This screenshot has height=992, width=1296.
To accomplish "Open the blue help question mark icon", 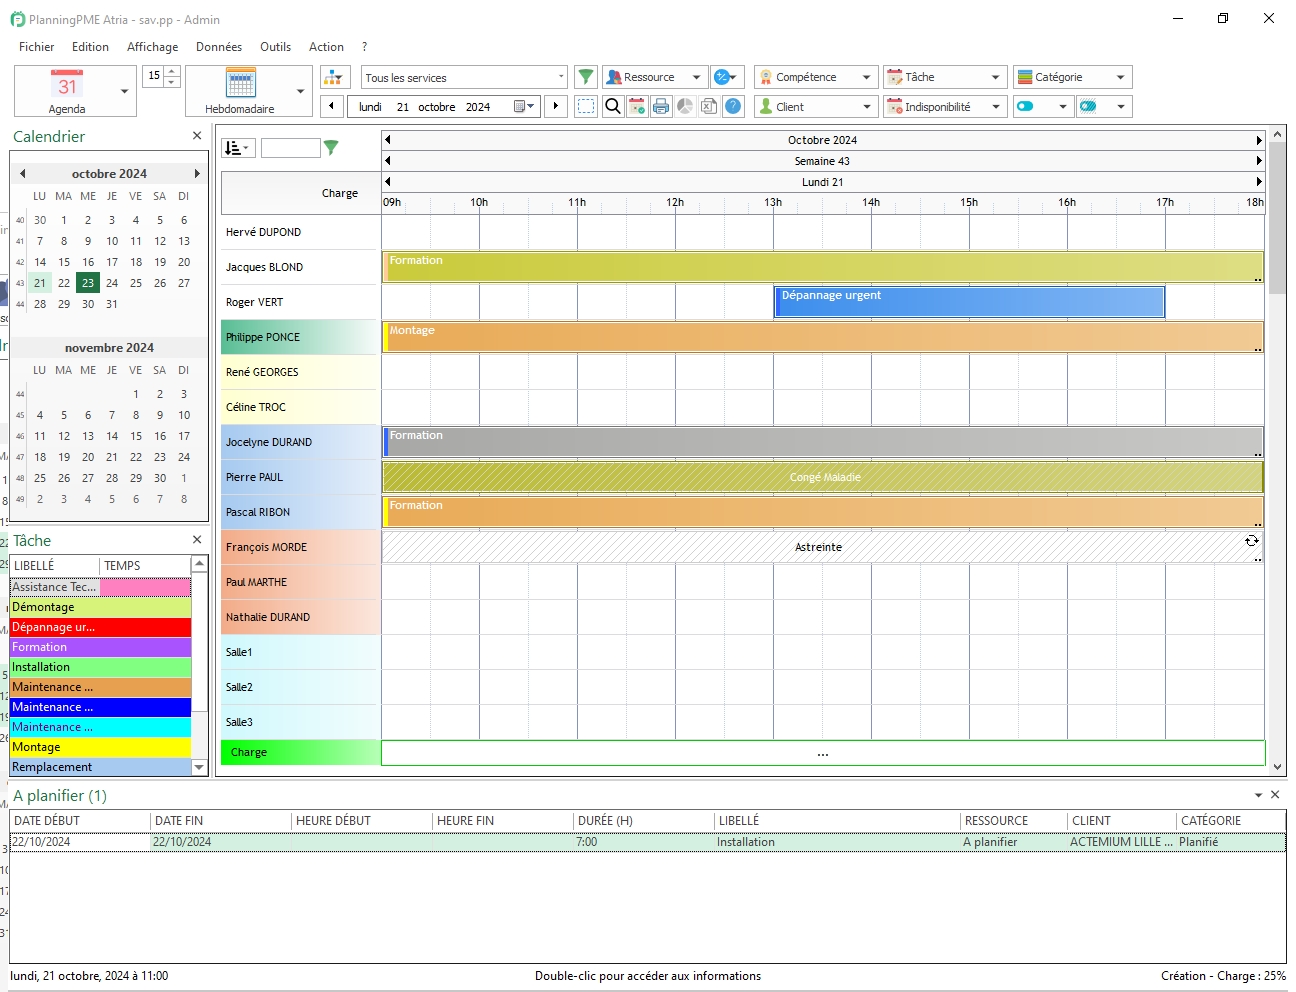I will (x=733, y=106).
